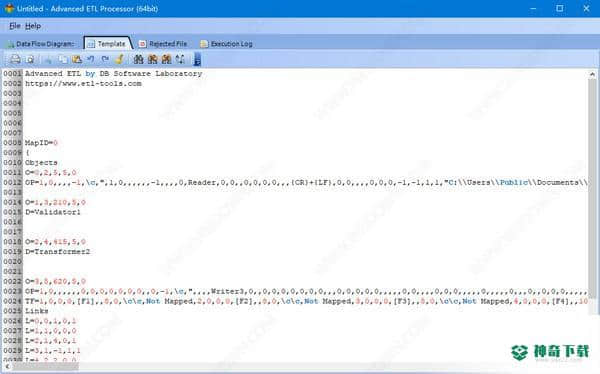Click the 'L=0,0,1,0,1' line
The width and height of the screenshot is (600, 374).
(51, 321)
